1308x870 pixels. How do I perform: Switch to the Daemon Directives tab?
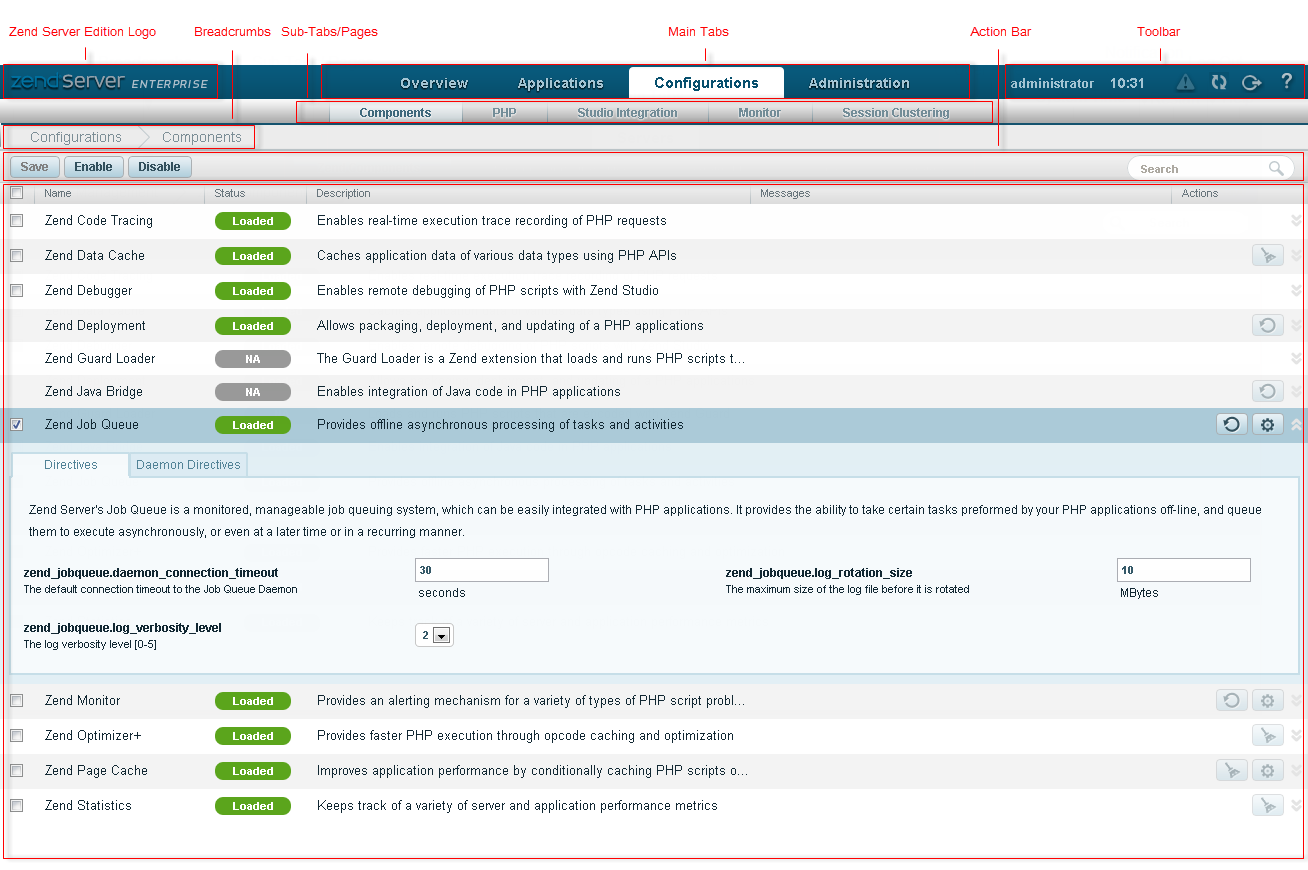[x=188, y=465]
